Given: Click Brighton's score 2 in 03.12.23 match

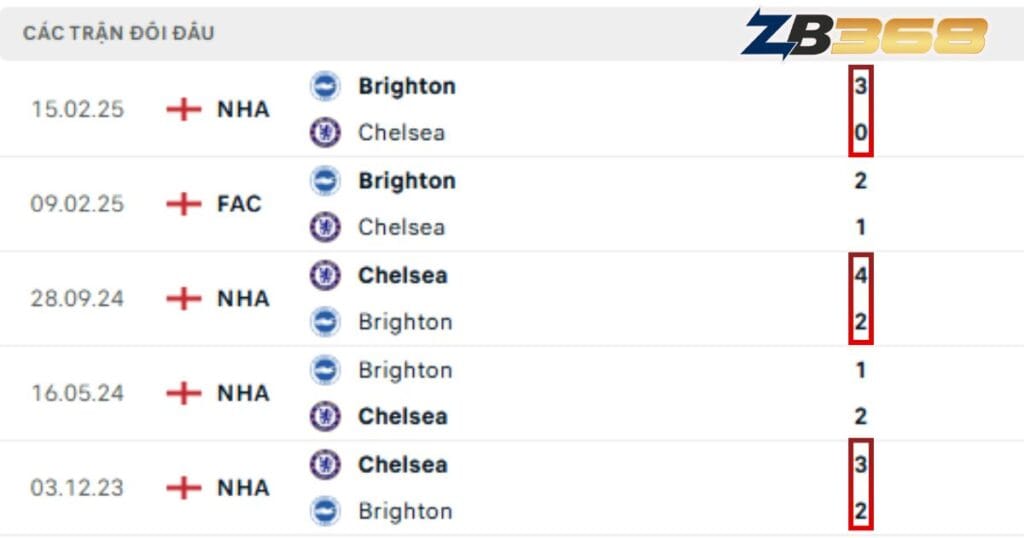Looking at the screenshot, I should click(861, 511).
